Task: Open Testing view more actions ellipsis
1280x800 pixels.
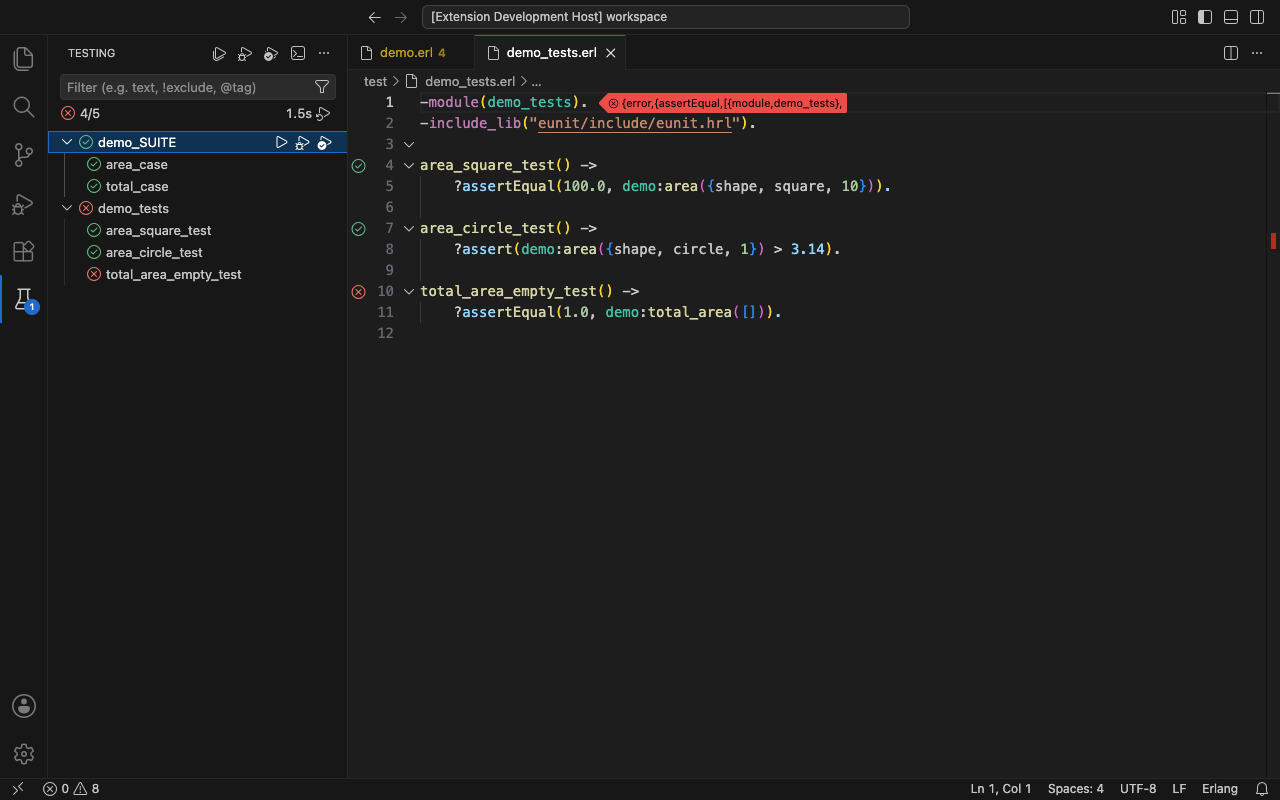Action: [323, 54]
